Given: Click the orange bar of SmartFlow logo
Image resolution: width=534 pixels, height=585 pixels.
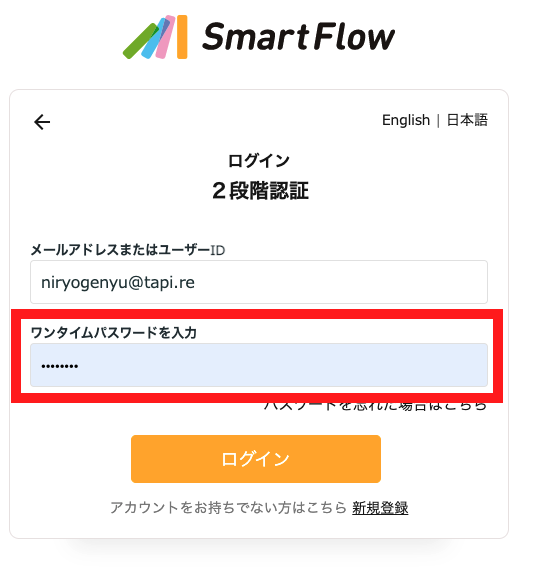Looking at the screenshot, I should 182,37.
